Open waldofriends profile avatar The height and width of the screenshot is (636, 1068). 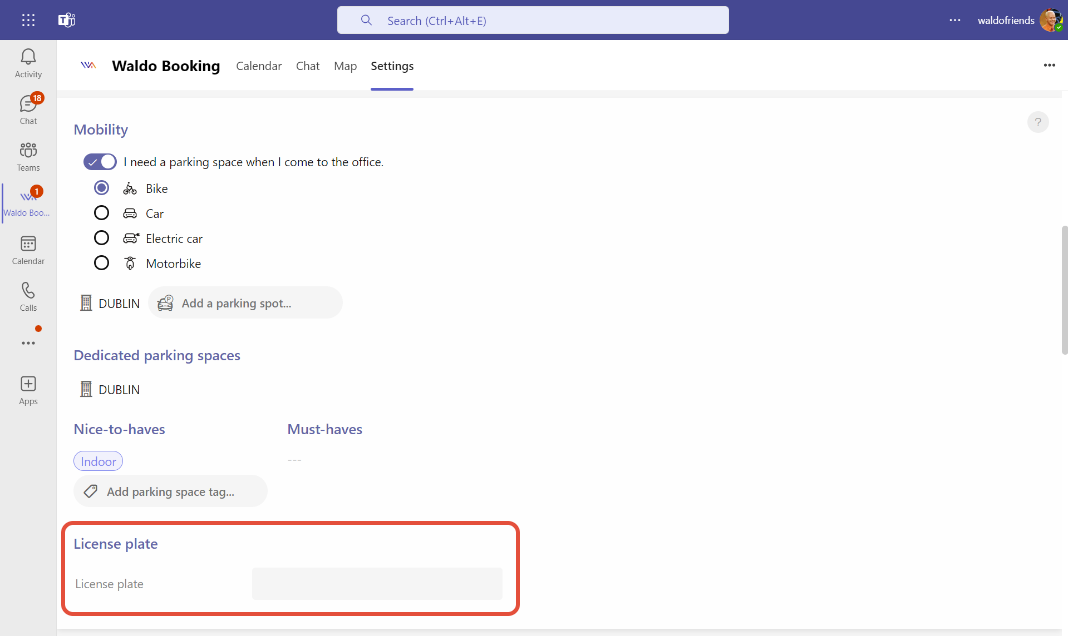(1051, 20)
